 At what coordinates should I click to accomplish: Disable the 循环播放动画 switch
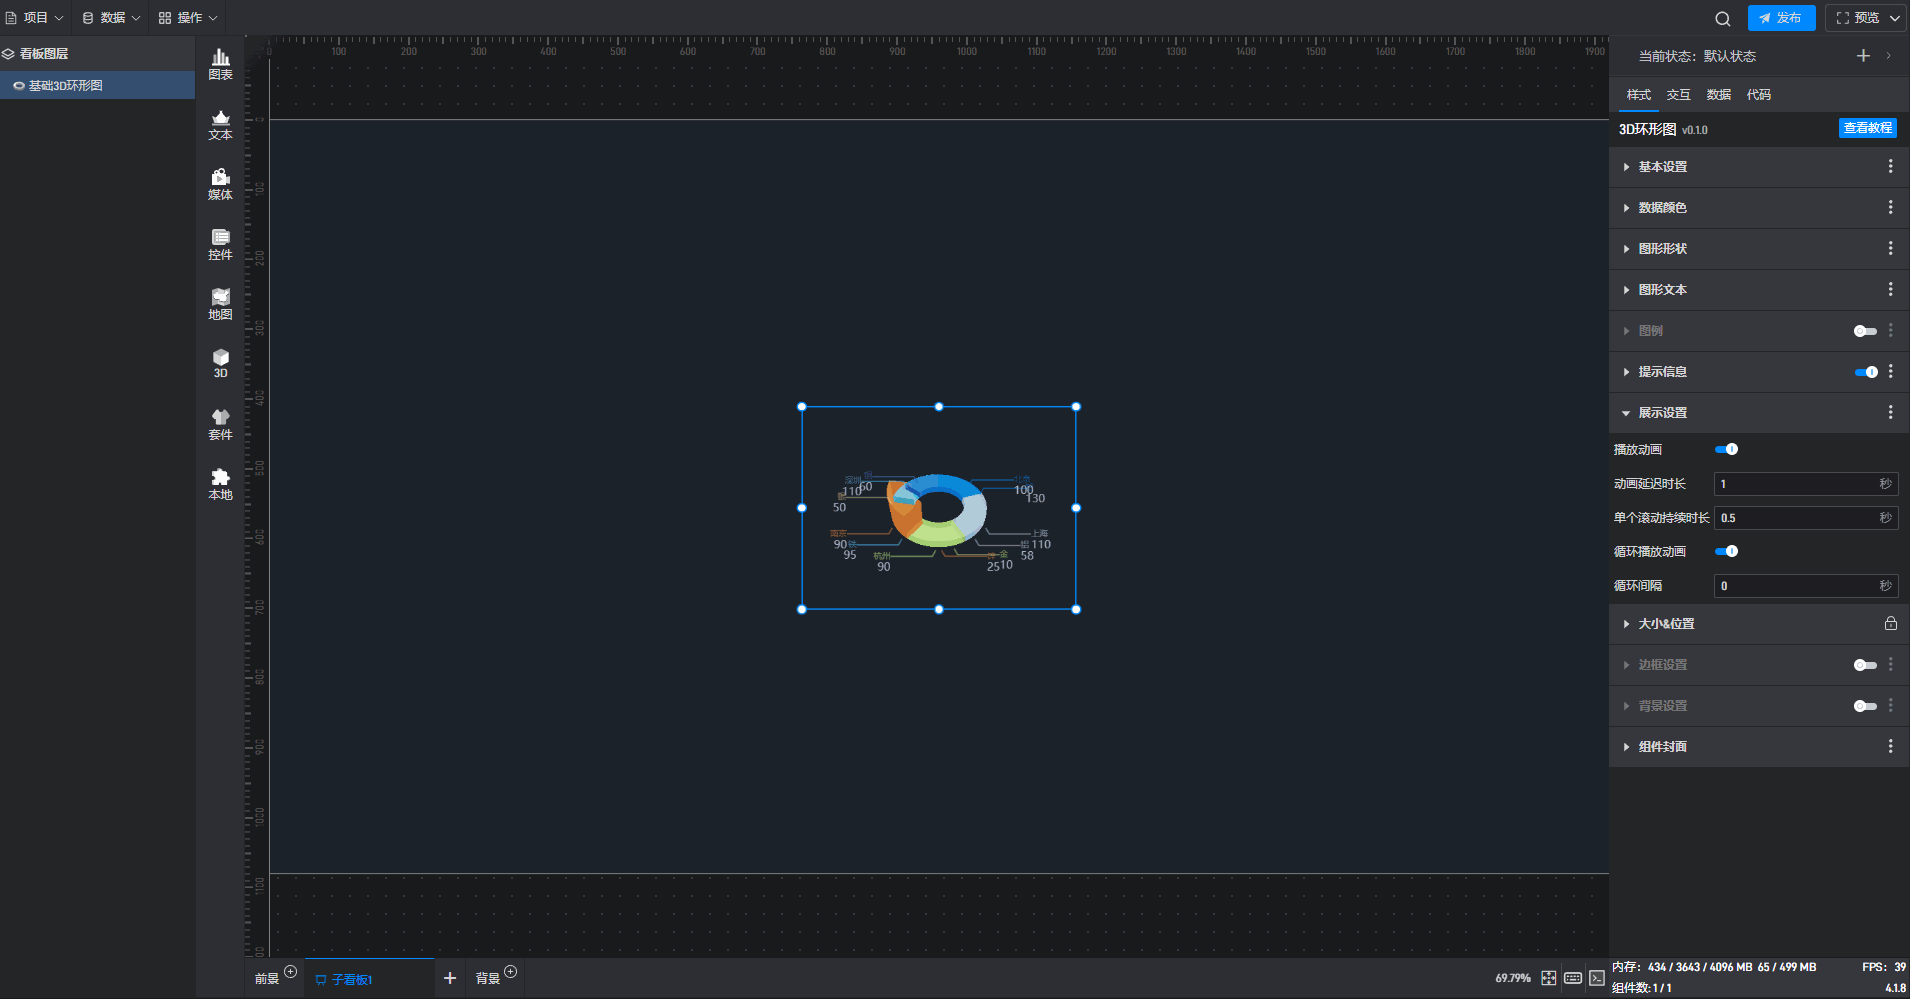tap(1726, 551)
